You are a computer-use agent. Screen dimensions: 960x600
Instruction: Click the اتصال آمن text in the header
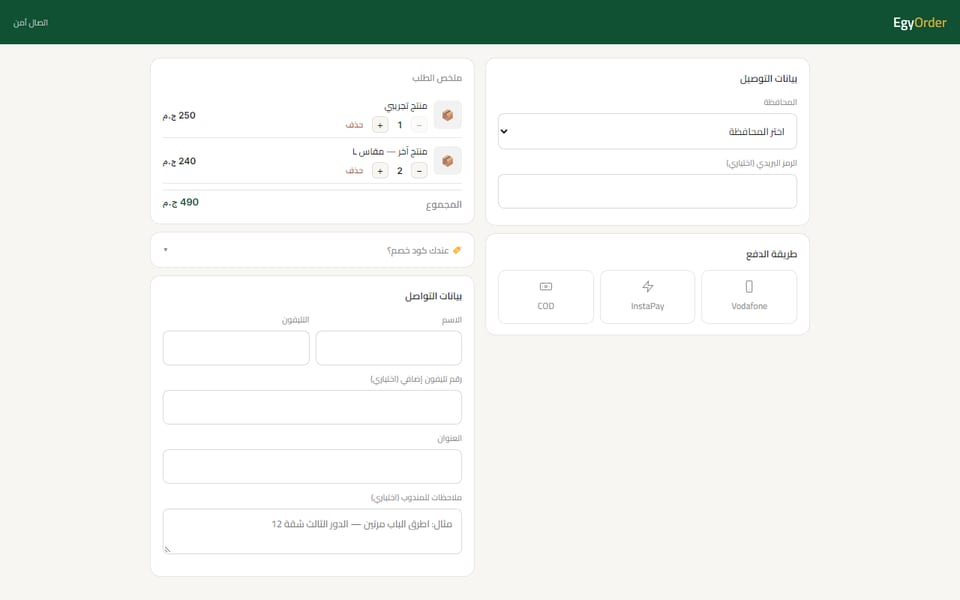31,23
